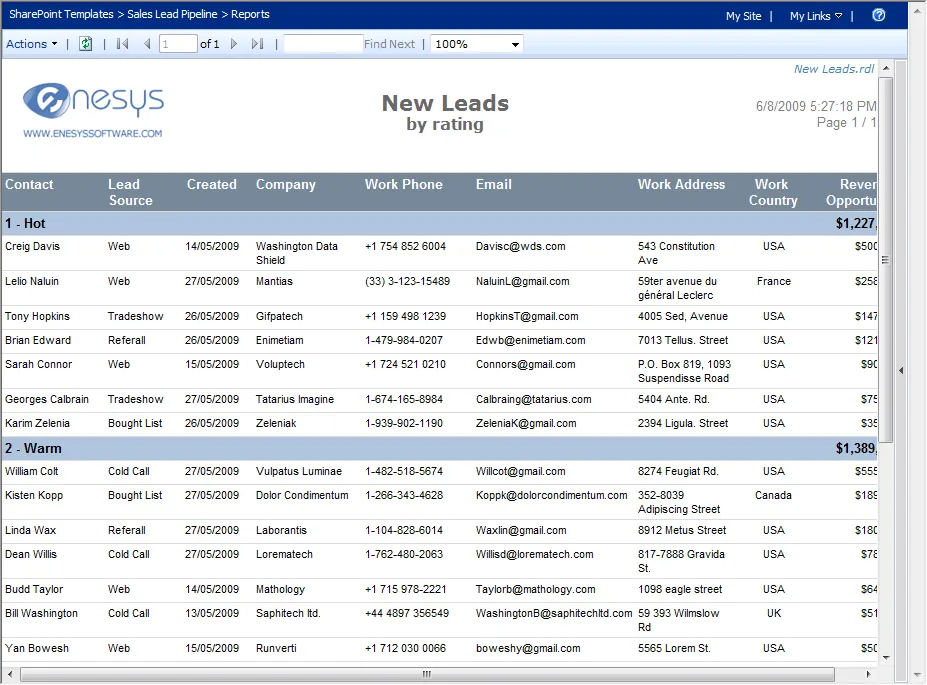Expand the My Links menu
The width and height of the screenshot is (927, 685).
[x=815, y=16]
